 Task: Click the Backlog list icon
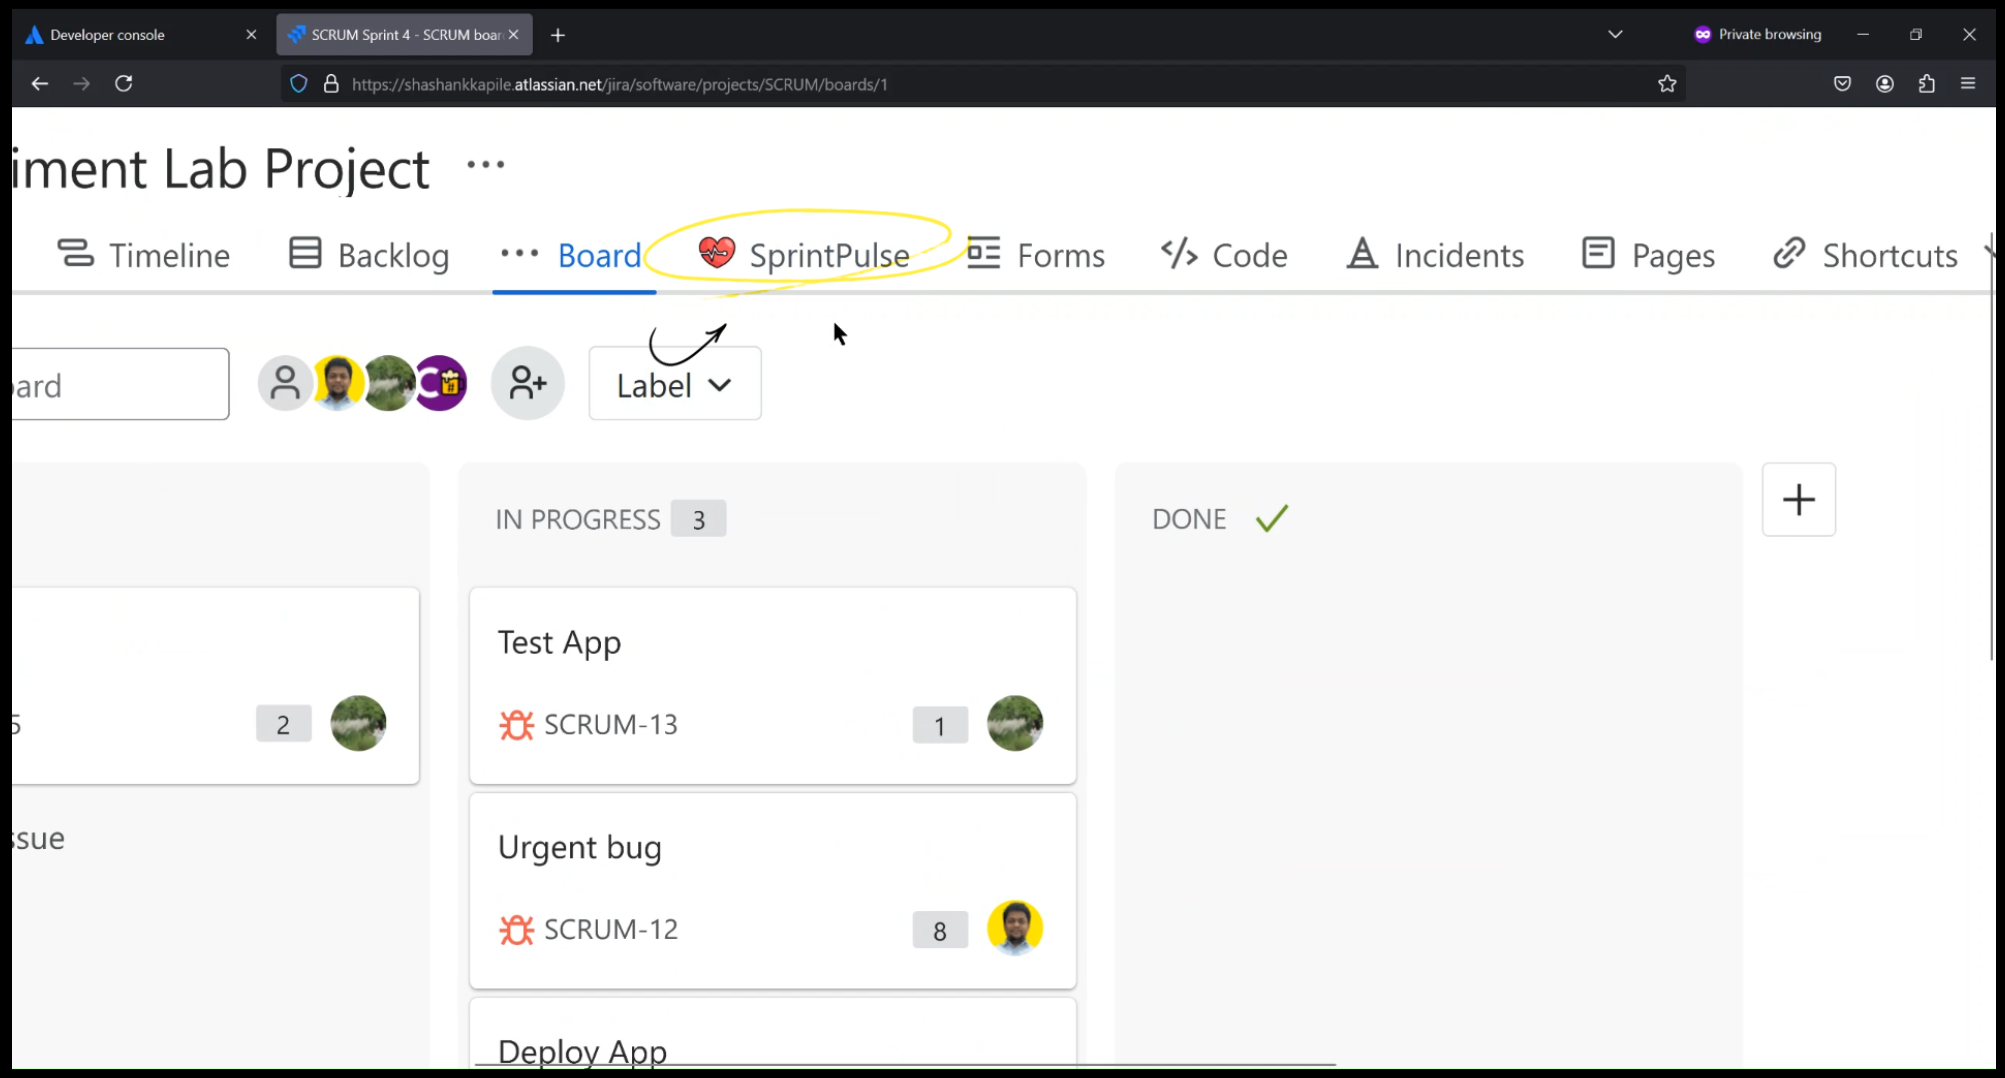point(305,253)
